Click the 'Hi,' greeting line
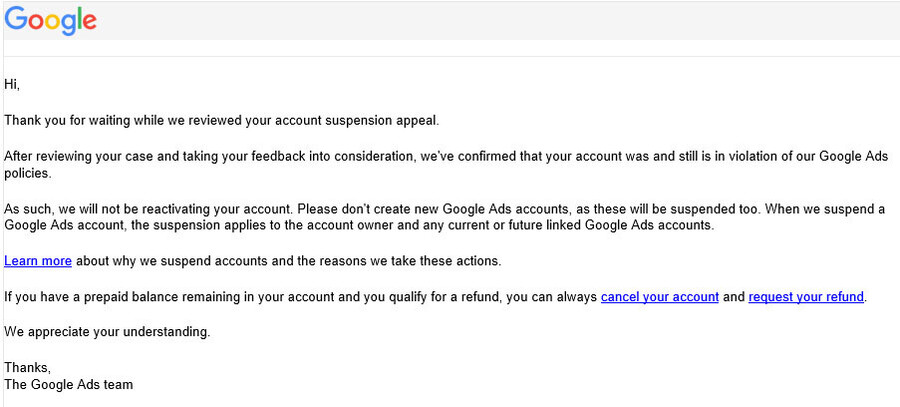The width and height of the screenshot is (900, 407). pos(12,85)
